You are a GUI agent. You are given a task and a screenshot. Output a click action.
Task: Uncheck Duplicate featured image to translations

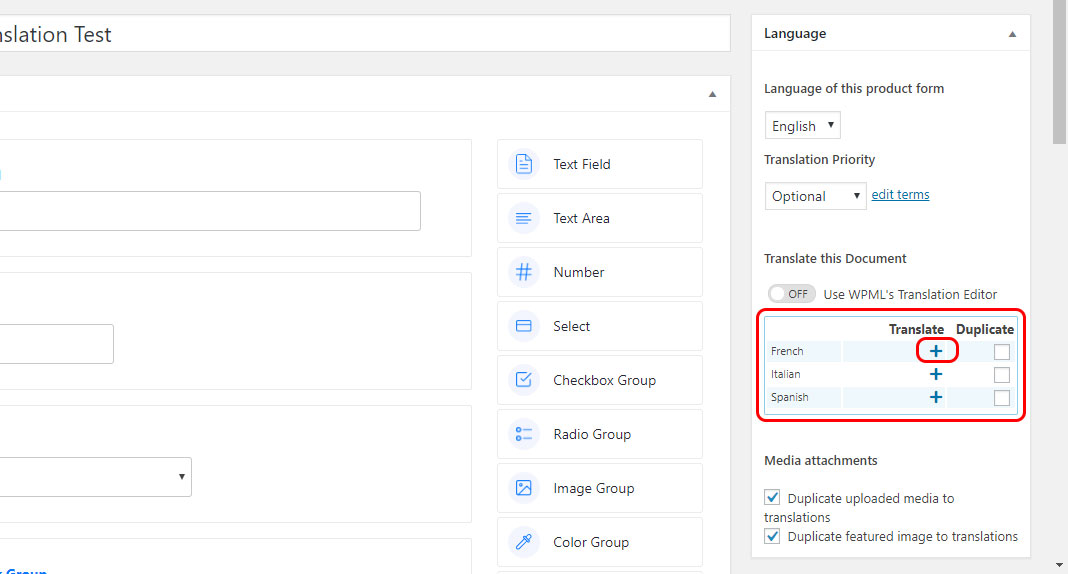pyautogui.click(x=772, y=536)
